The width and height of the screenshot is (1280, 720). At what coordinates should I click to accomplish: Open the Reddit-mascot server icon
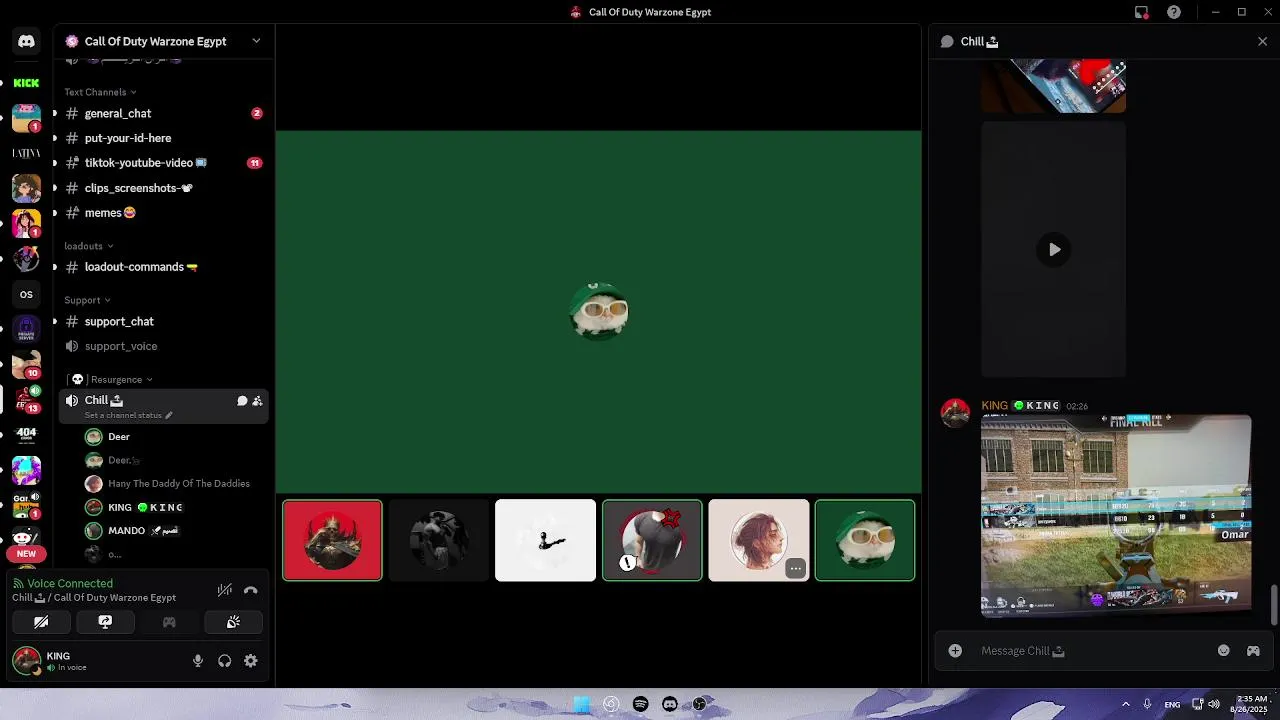tap(26, 538)
